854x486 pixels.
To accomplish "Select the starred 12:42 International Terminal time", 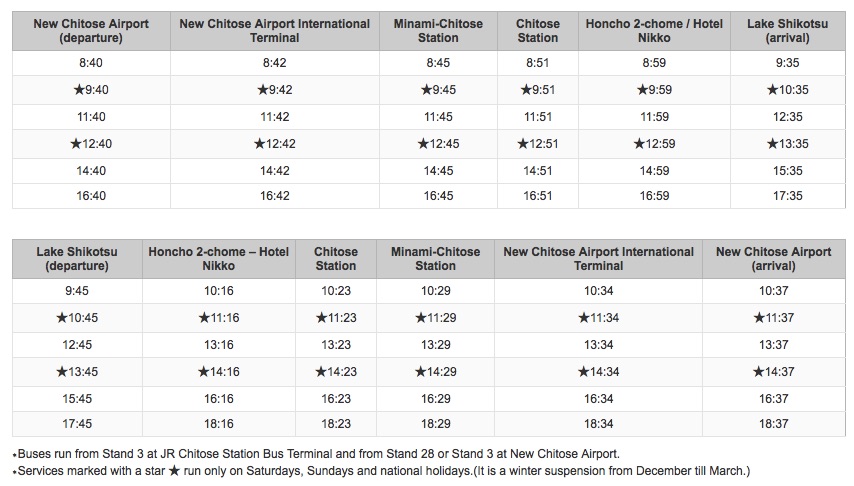I will 274,144.
